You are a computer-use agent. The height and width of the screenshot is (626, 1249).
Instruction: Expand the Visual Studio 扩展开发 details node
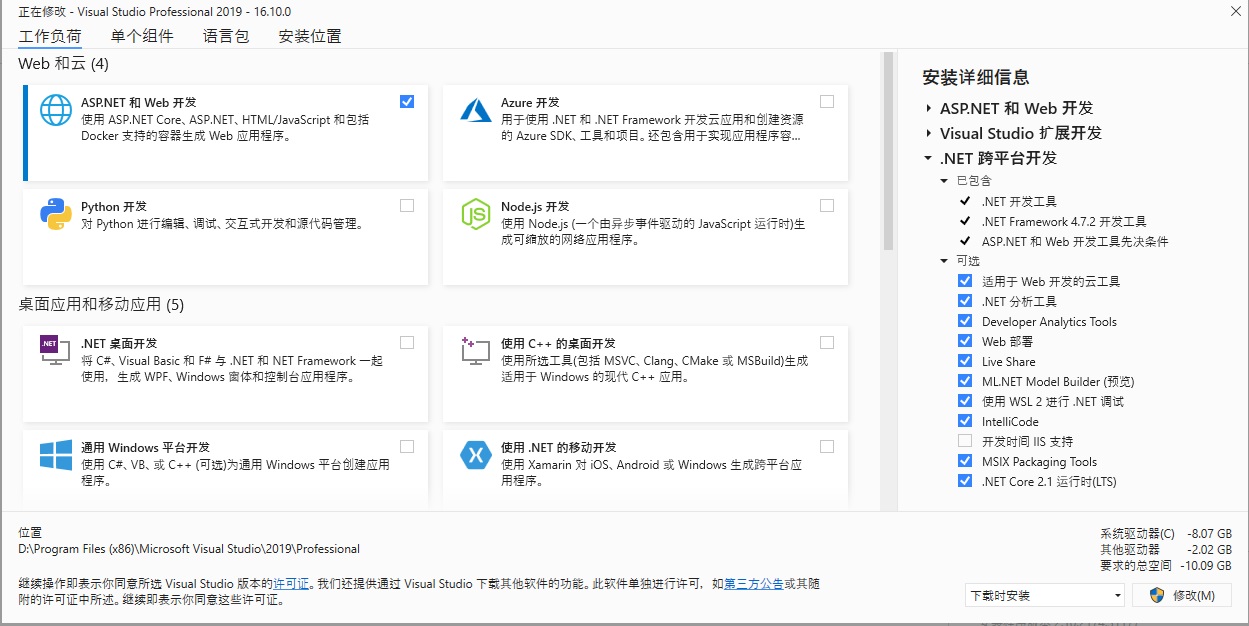click(929, 133)
